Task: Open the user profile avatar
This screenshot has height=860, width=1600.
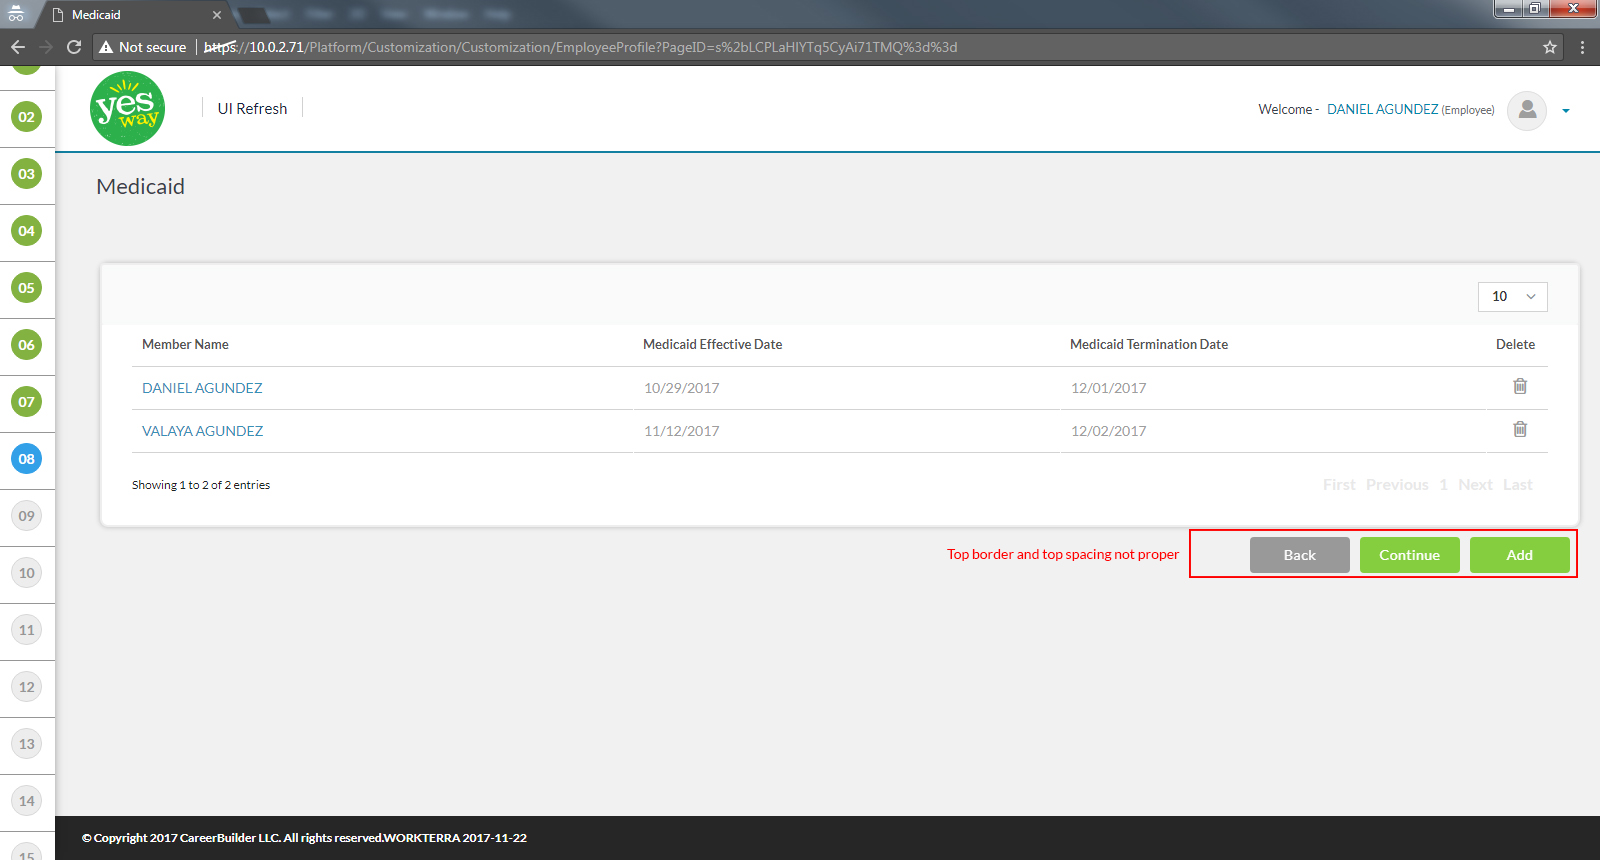Action: click(1526, 110)
